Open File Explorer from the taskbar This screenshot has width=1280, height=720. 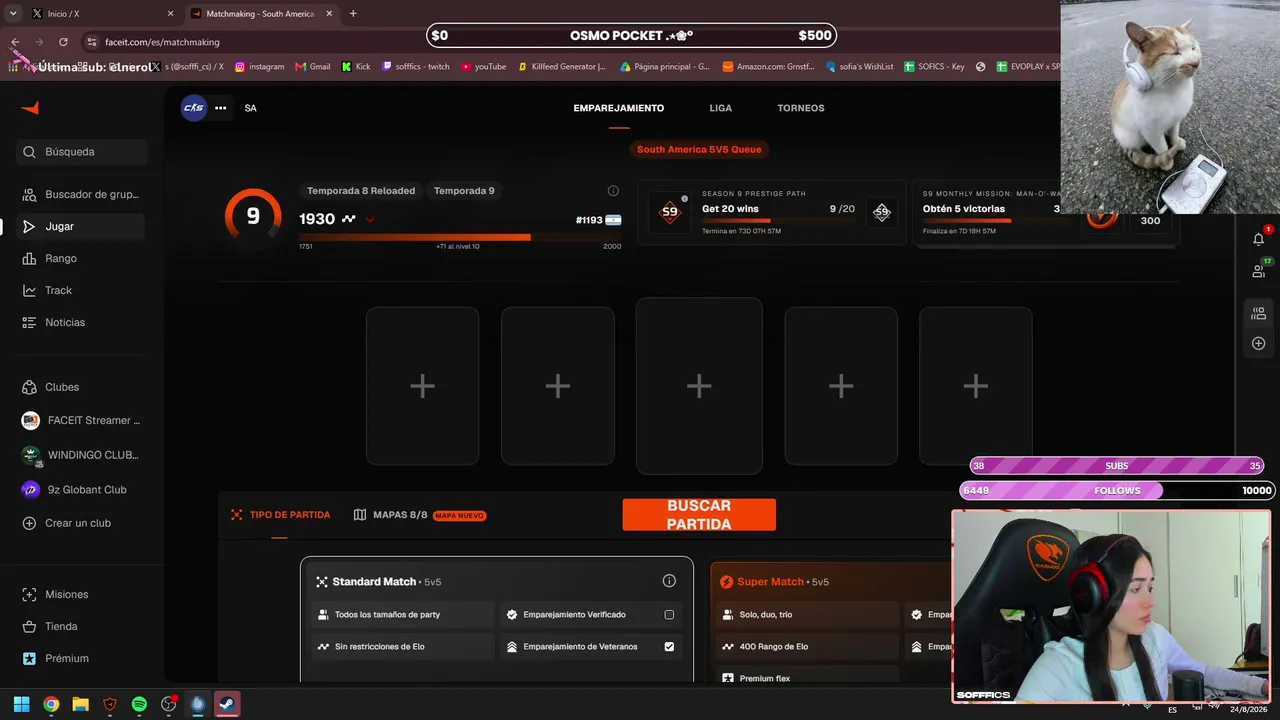tap(80, 704)
